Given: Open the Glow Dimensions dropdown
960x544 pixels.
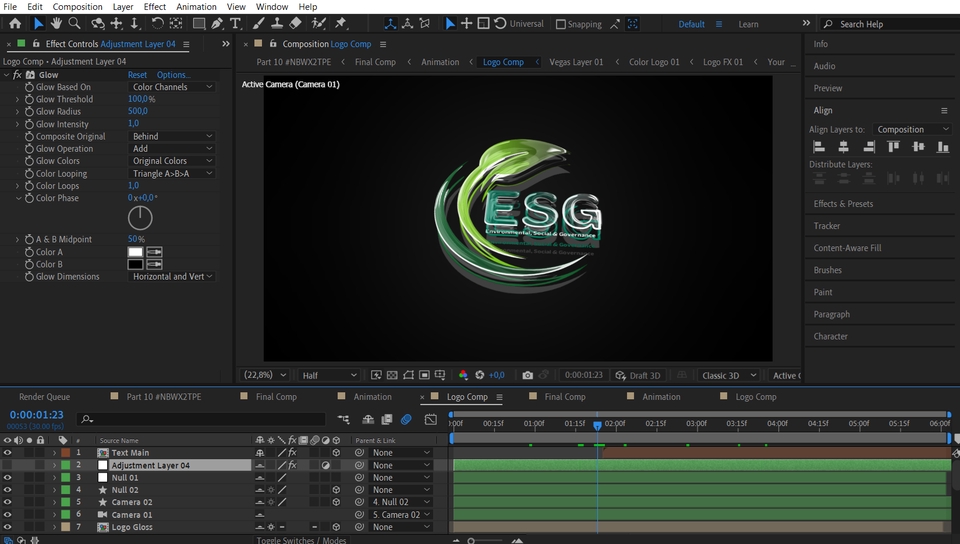Looking at the screenshot, I should [172, 277].
